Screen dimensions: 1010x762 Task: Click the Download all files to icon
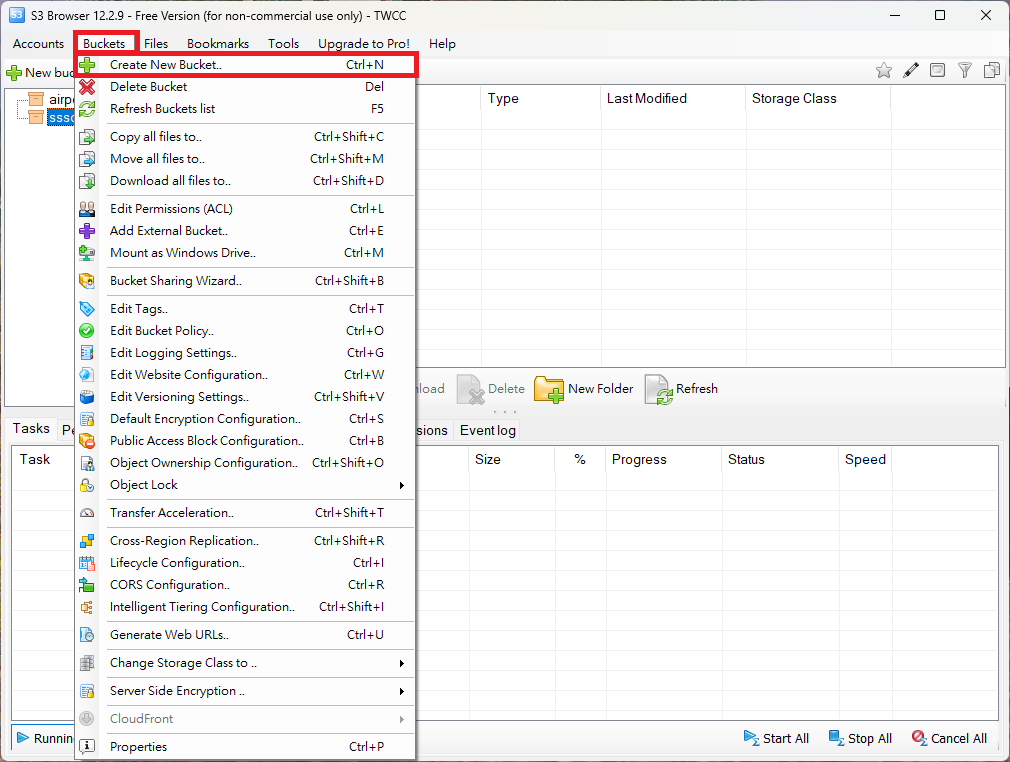tap(87, 181)
